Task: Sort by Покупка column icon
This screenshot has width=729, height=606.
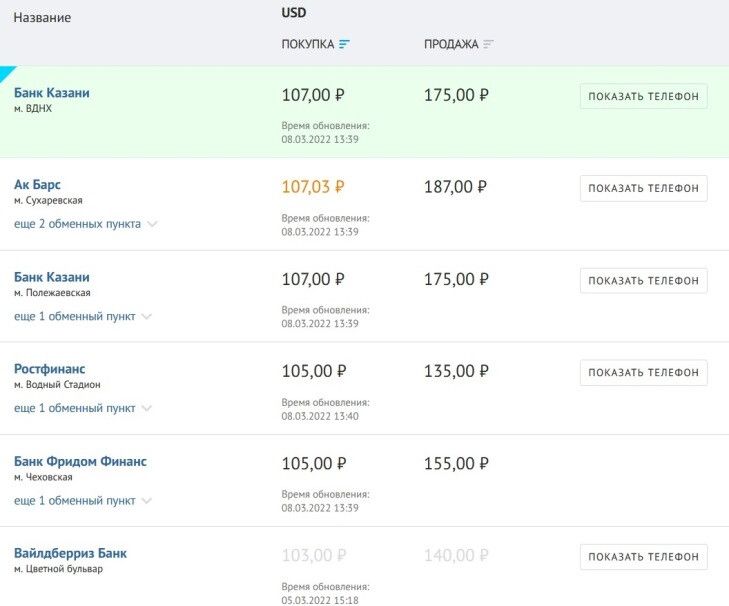Action: 344,44
